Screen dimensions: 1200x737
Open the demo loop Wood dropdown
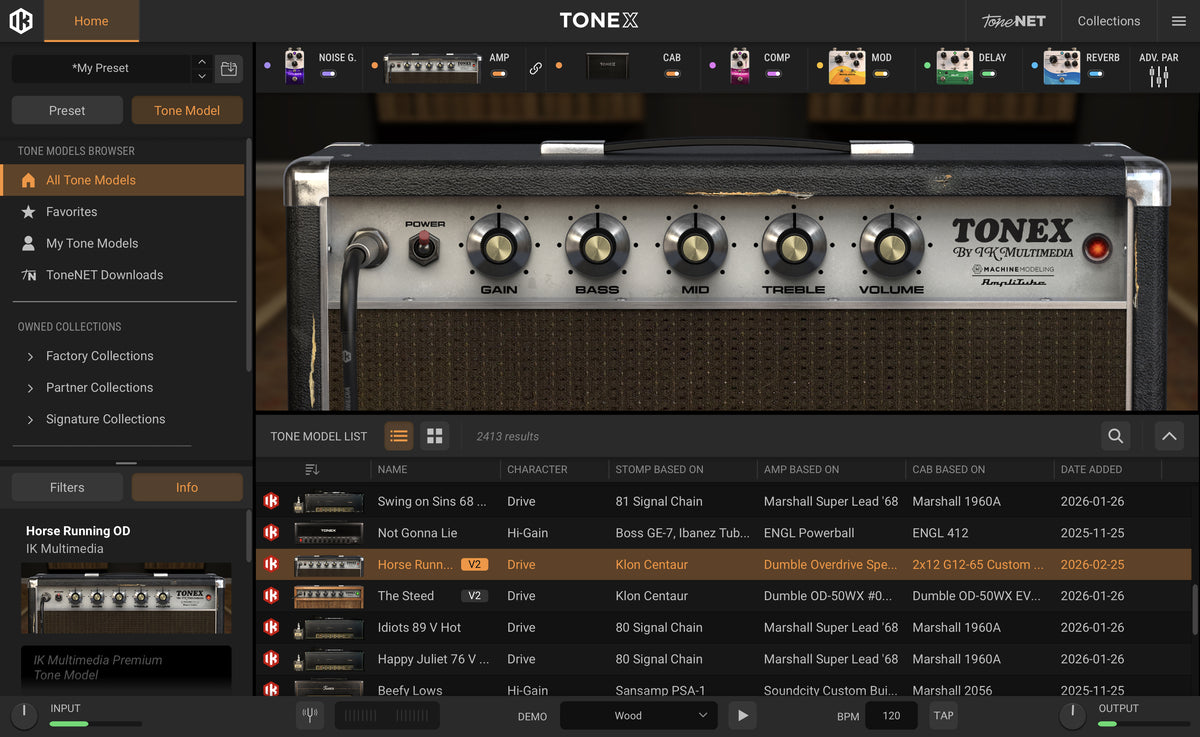638,715
